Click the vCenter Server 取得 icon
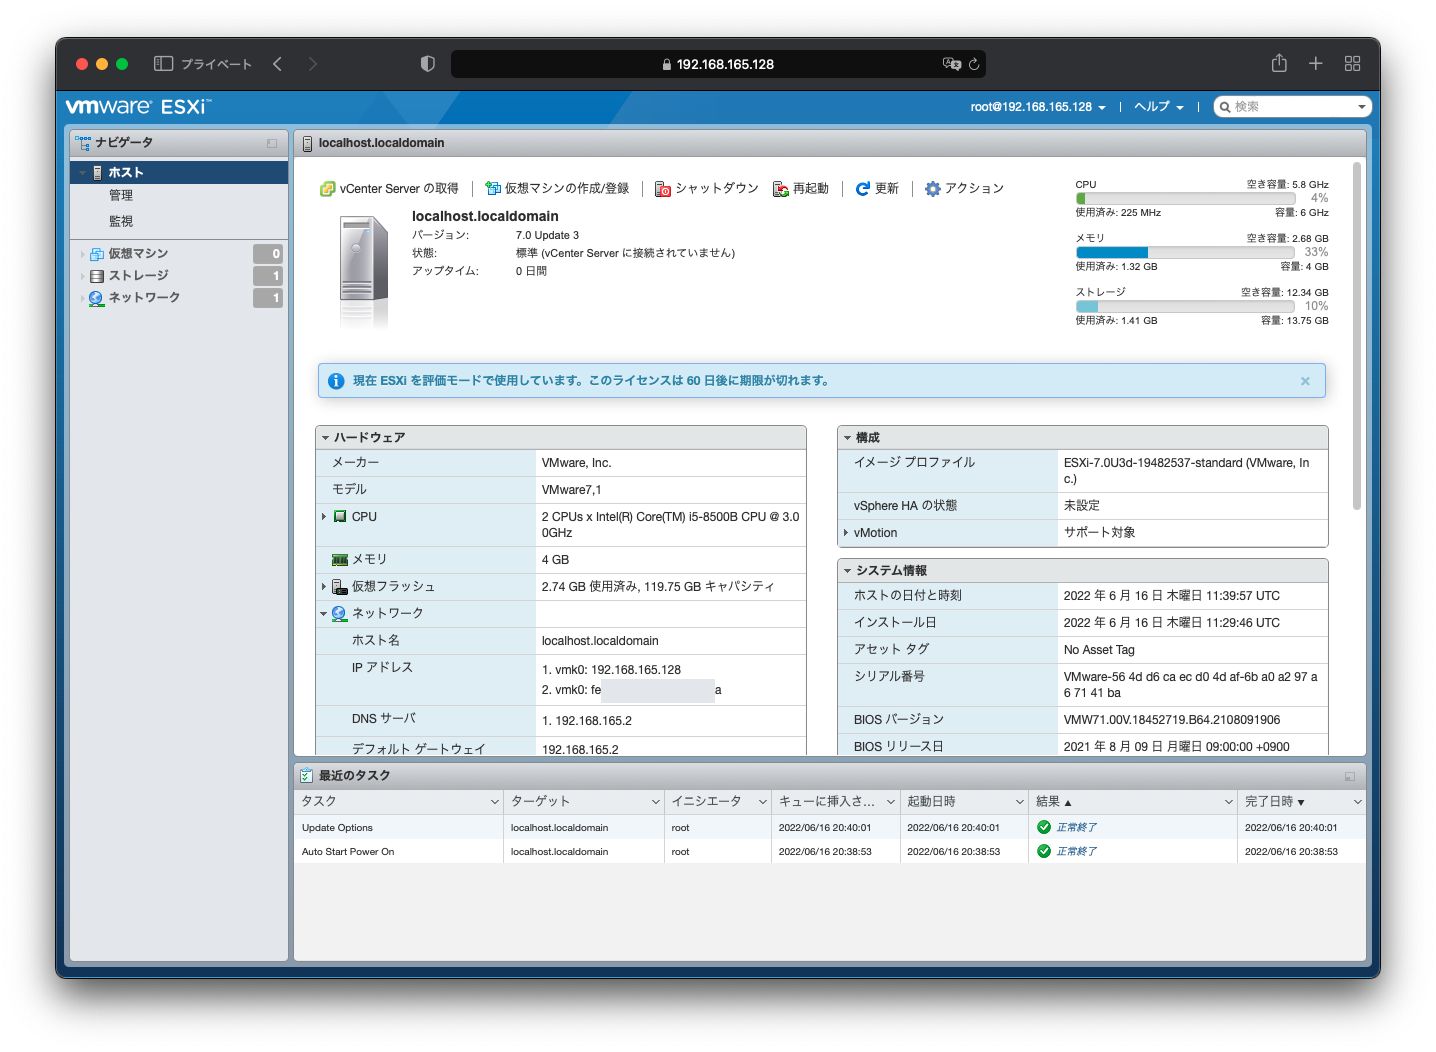This screenshot has width=1436, height=1052. (x=327, y=189)
